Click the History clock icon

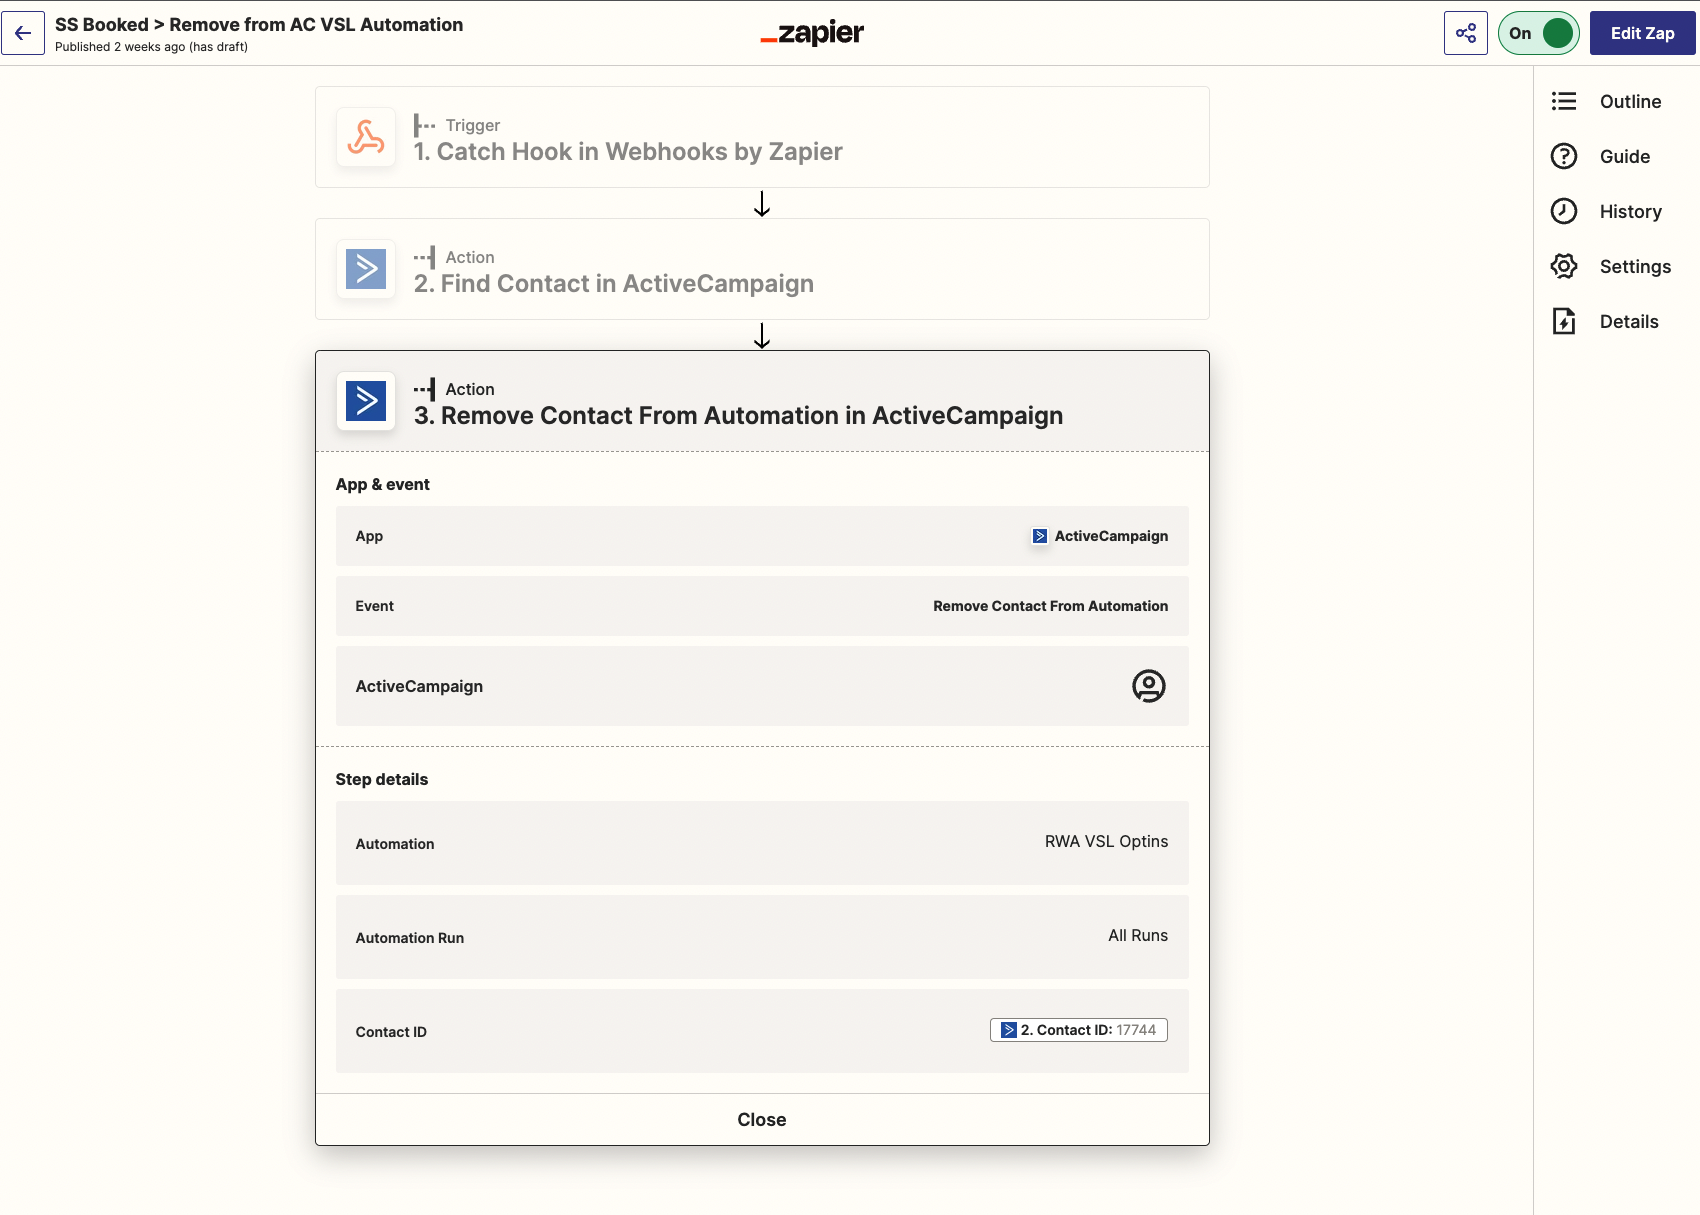pyautogui.click(x=1564, y=211)
